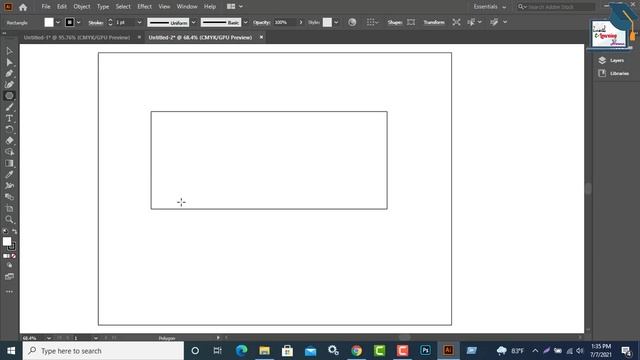
Task: Select the Eyedropper tool
Action: (x=9, y=174)
